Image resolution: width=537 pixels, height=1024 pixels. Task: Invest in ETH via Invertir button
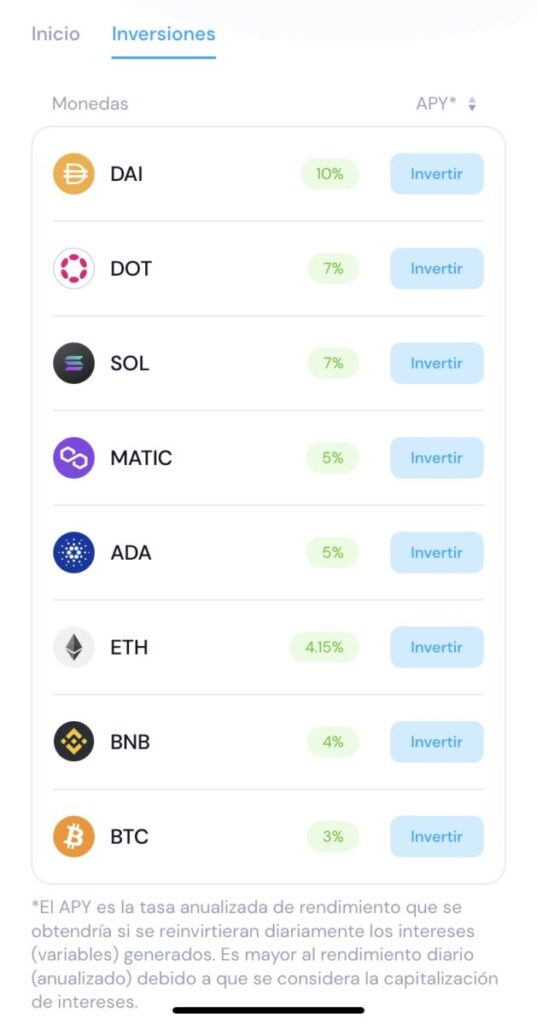point(437,647)
